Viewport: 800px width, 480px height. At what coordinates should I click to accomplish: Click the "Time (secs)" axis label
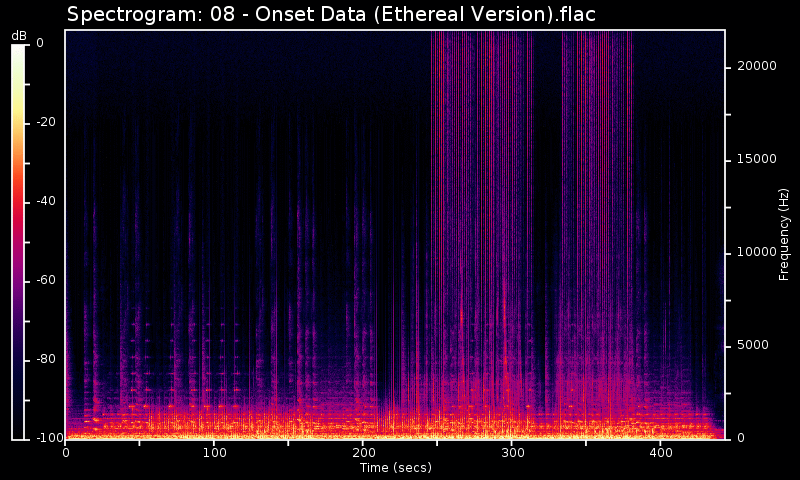(x=395, y=467)
